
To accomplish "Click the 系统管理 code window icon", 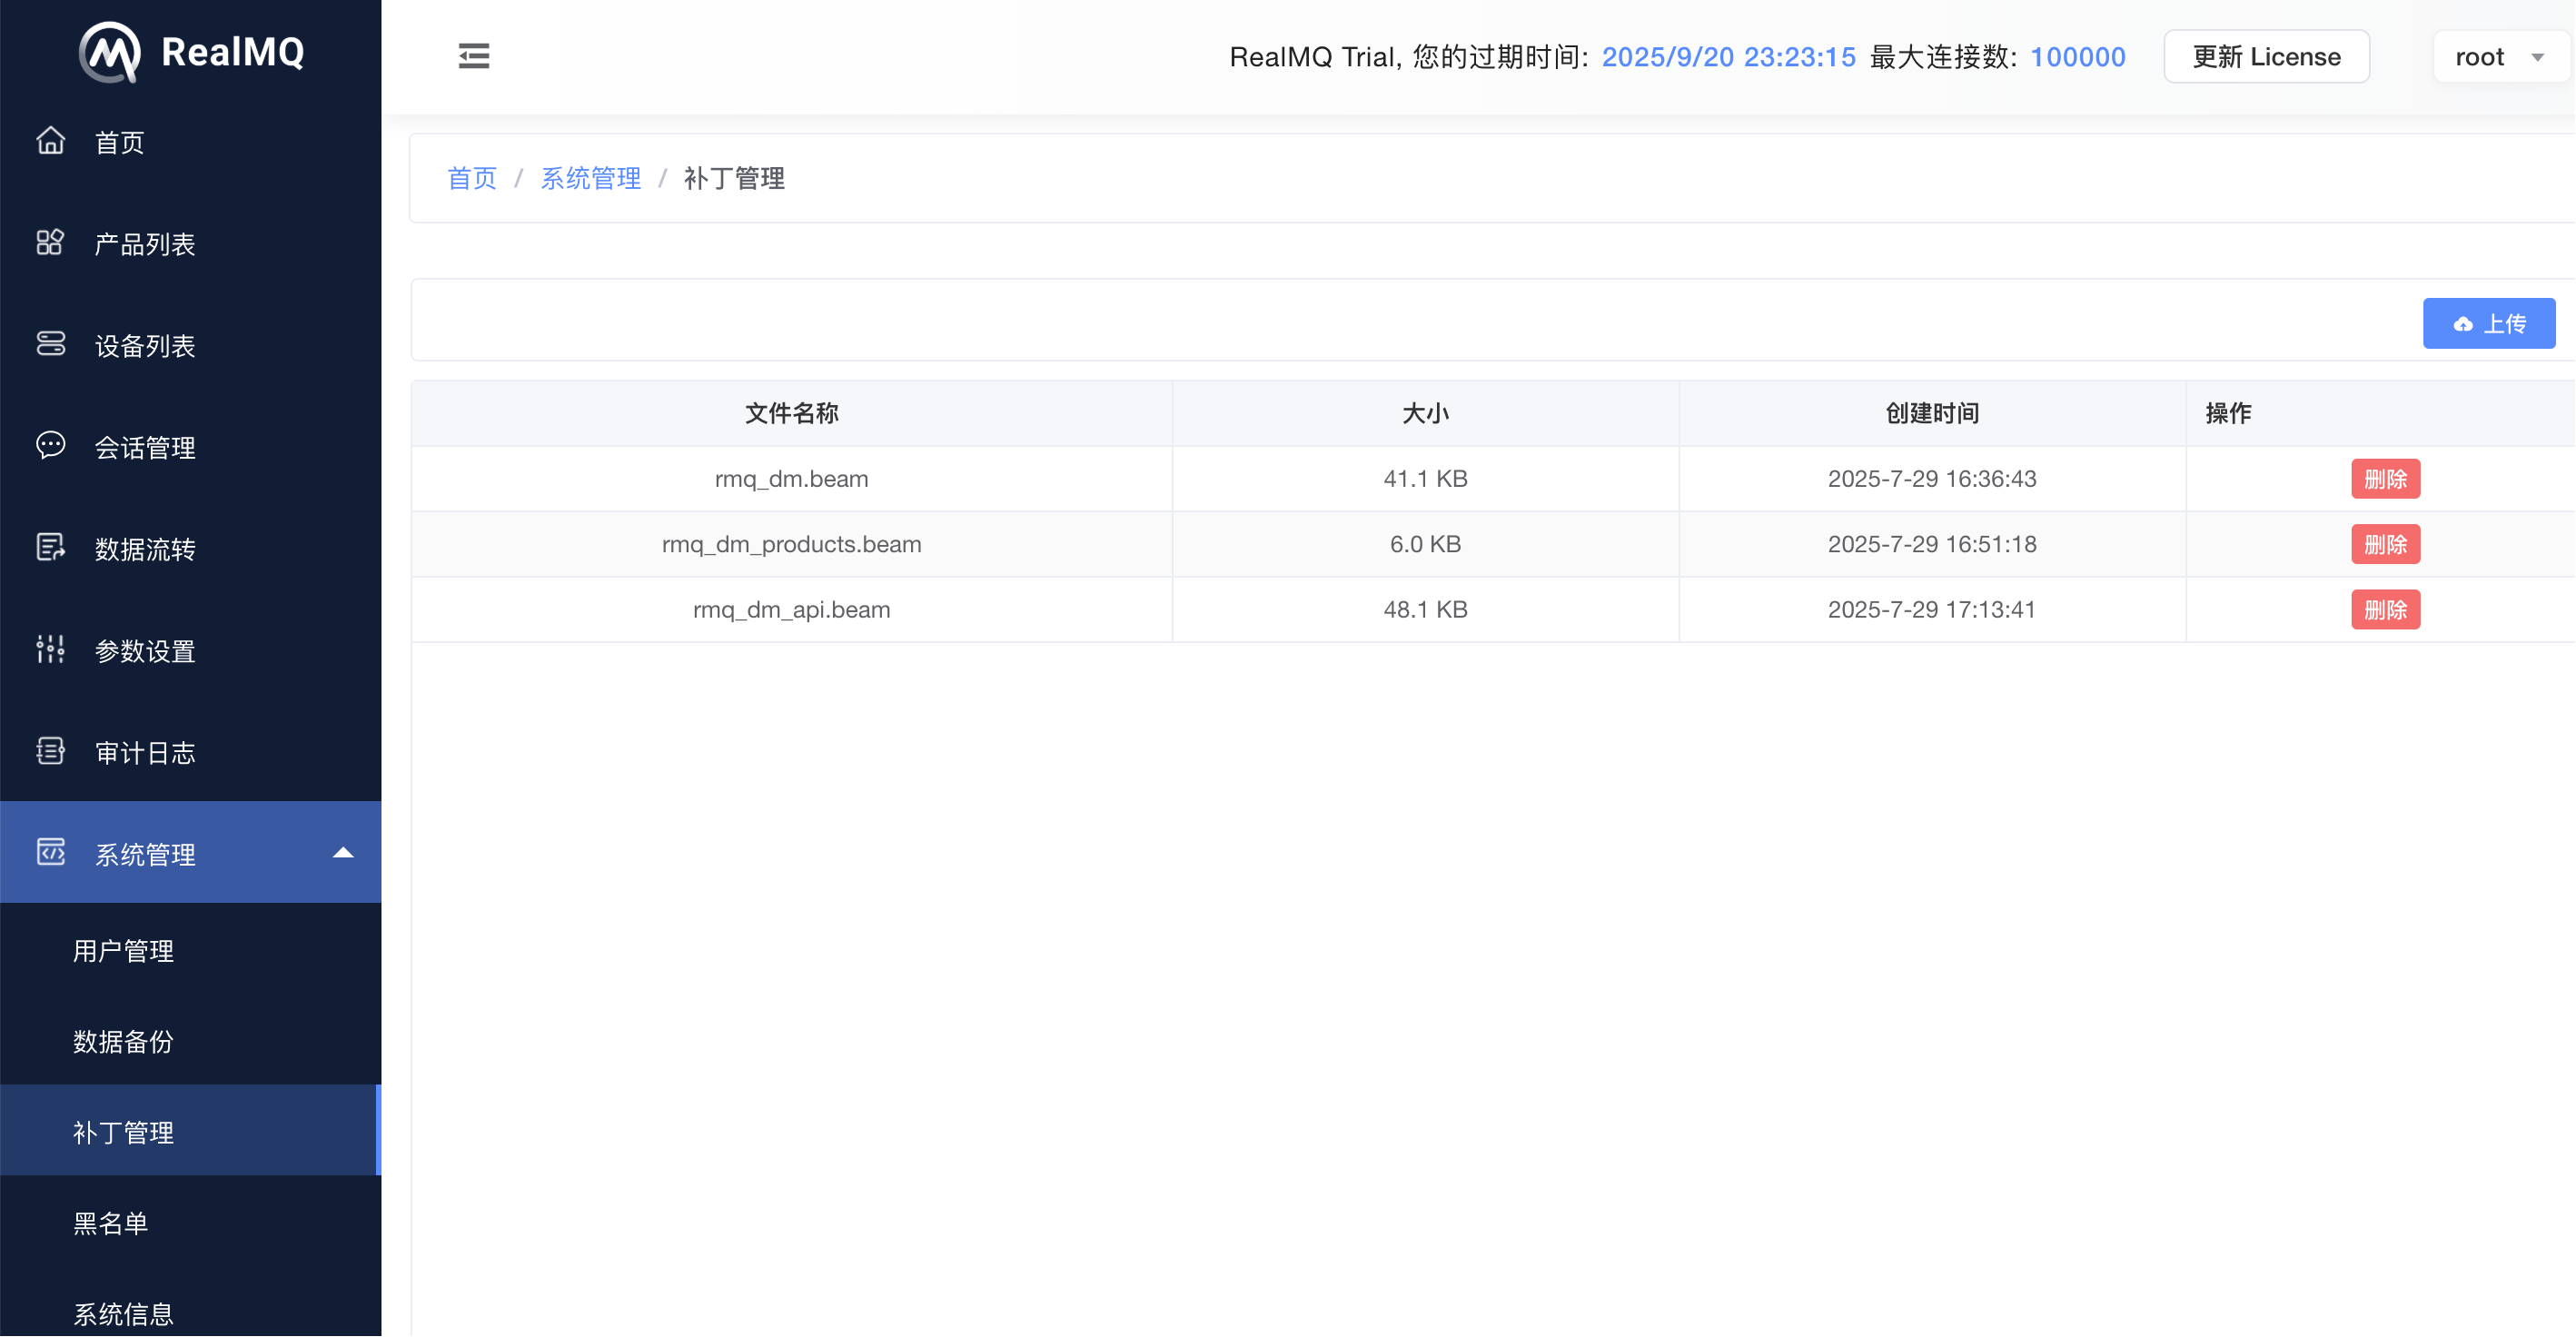I will tap(50, 853).
